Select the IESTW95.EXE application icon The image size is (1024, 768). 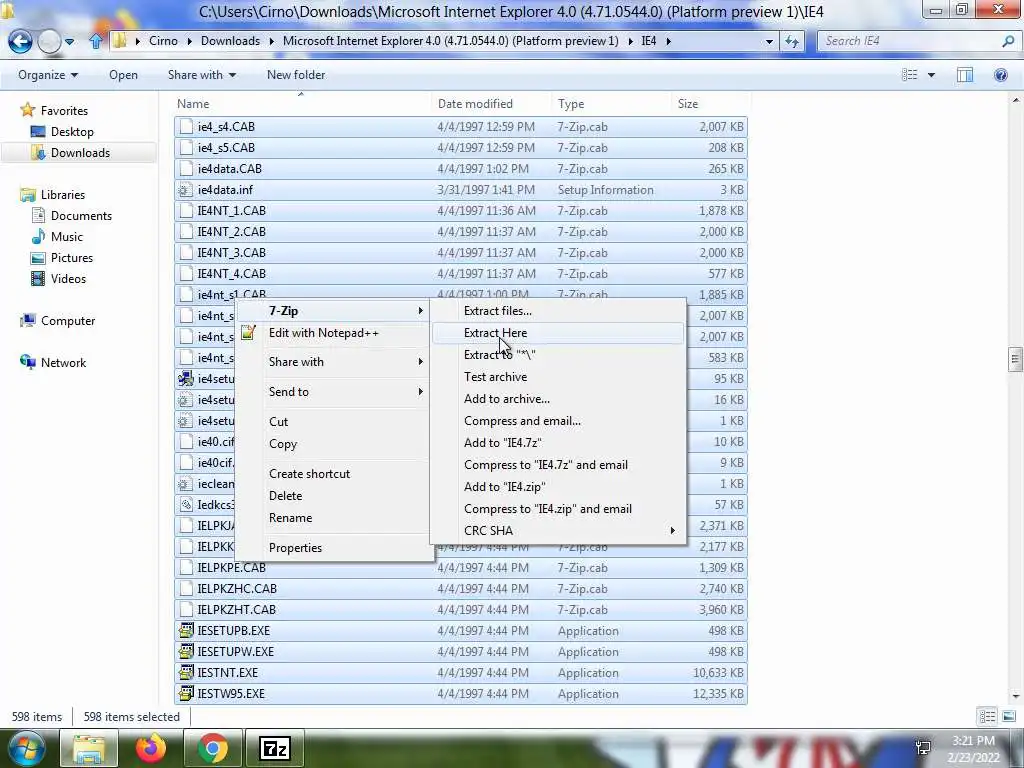pyautogui.click(x=186, y=694)
